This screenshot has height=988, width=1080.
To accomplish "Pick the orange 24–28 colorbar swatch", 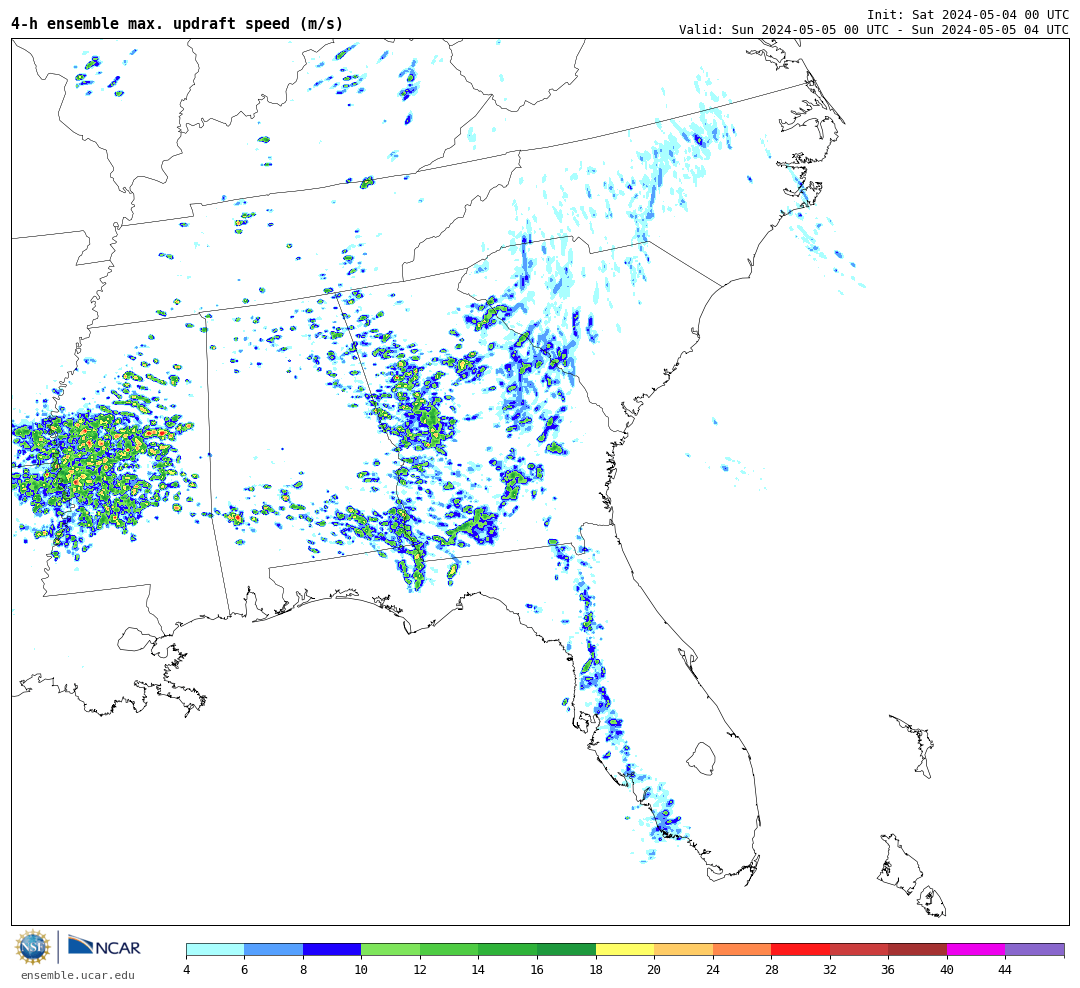I will point(742,950).
